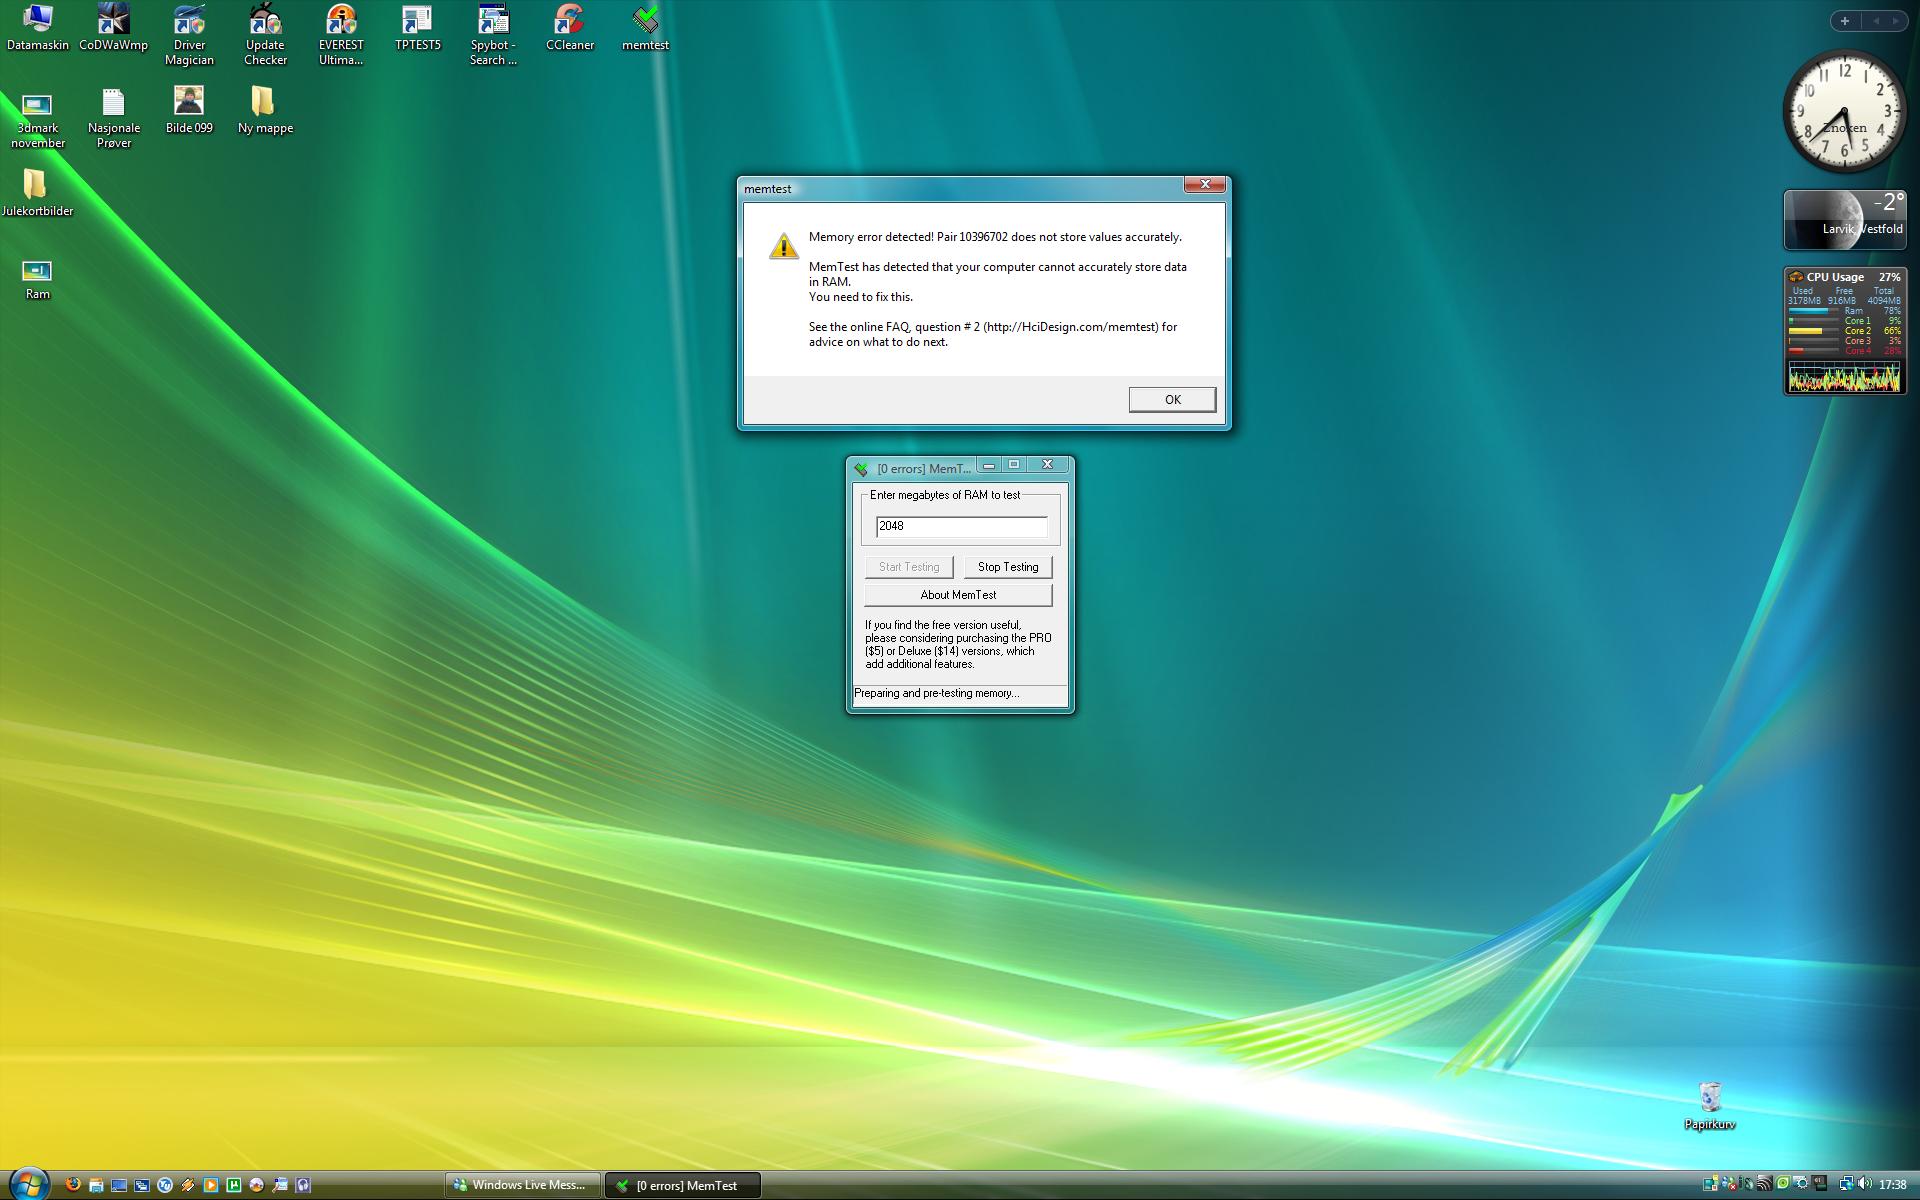The height and width of the screenshot is (1200, 1920).
Task: Click the system clock showing 17:38
Action: 1893,1184
